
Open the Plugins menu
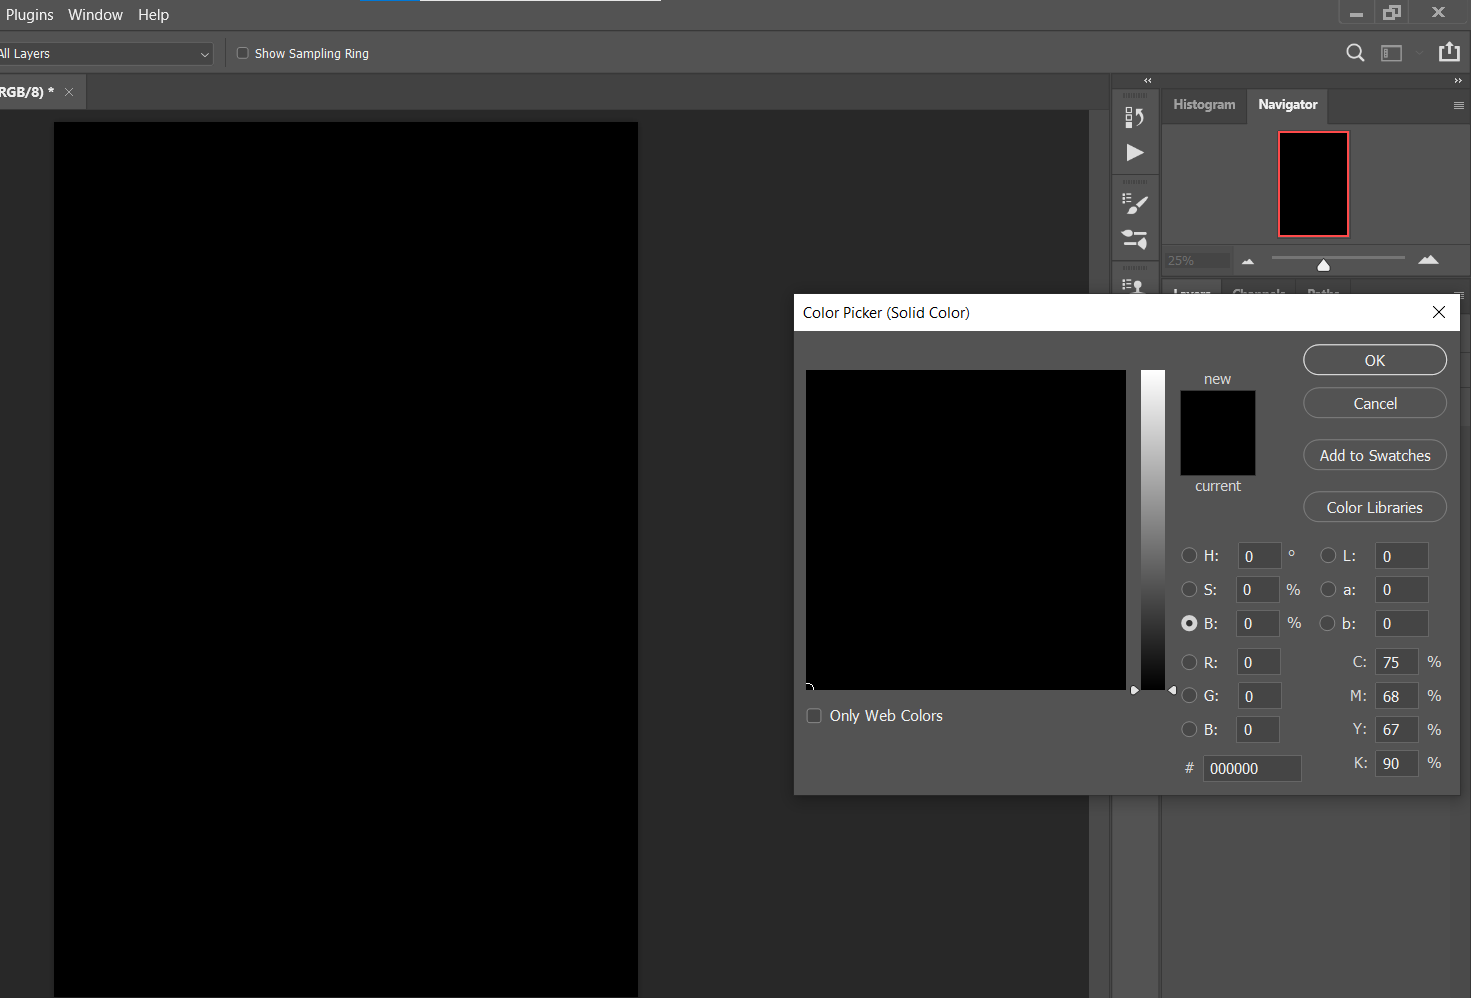(x=30, y=15)
